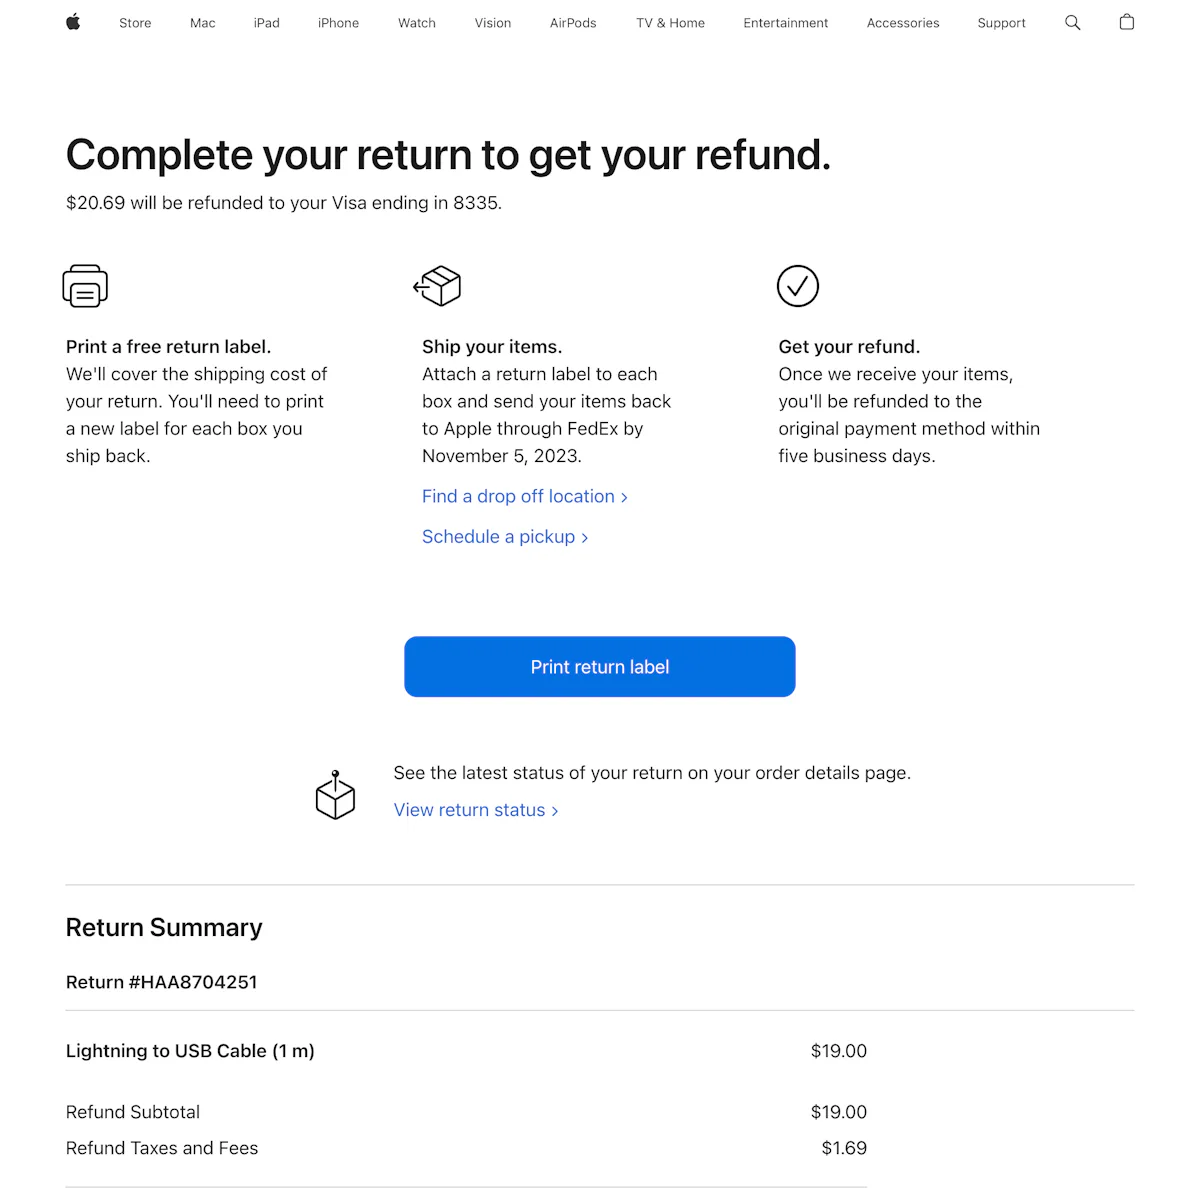Open the Find a drop off location link

click(x=518, y=496)
